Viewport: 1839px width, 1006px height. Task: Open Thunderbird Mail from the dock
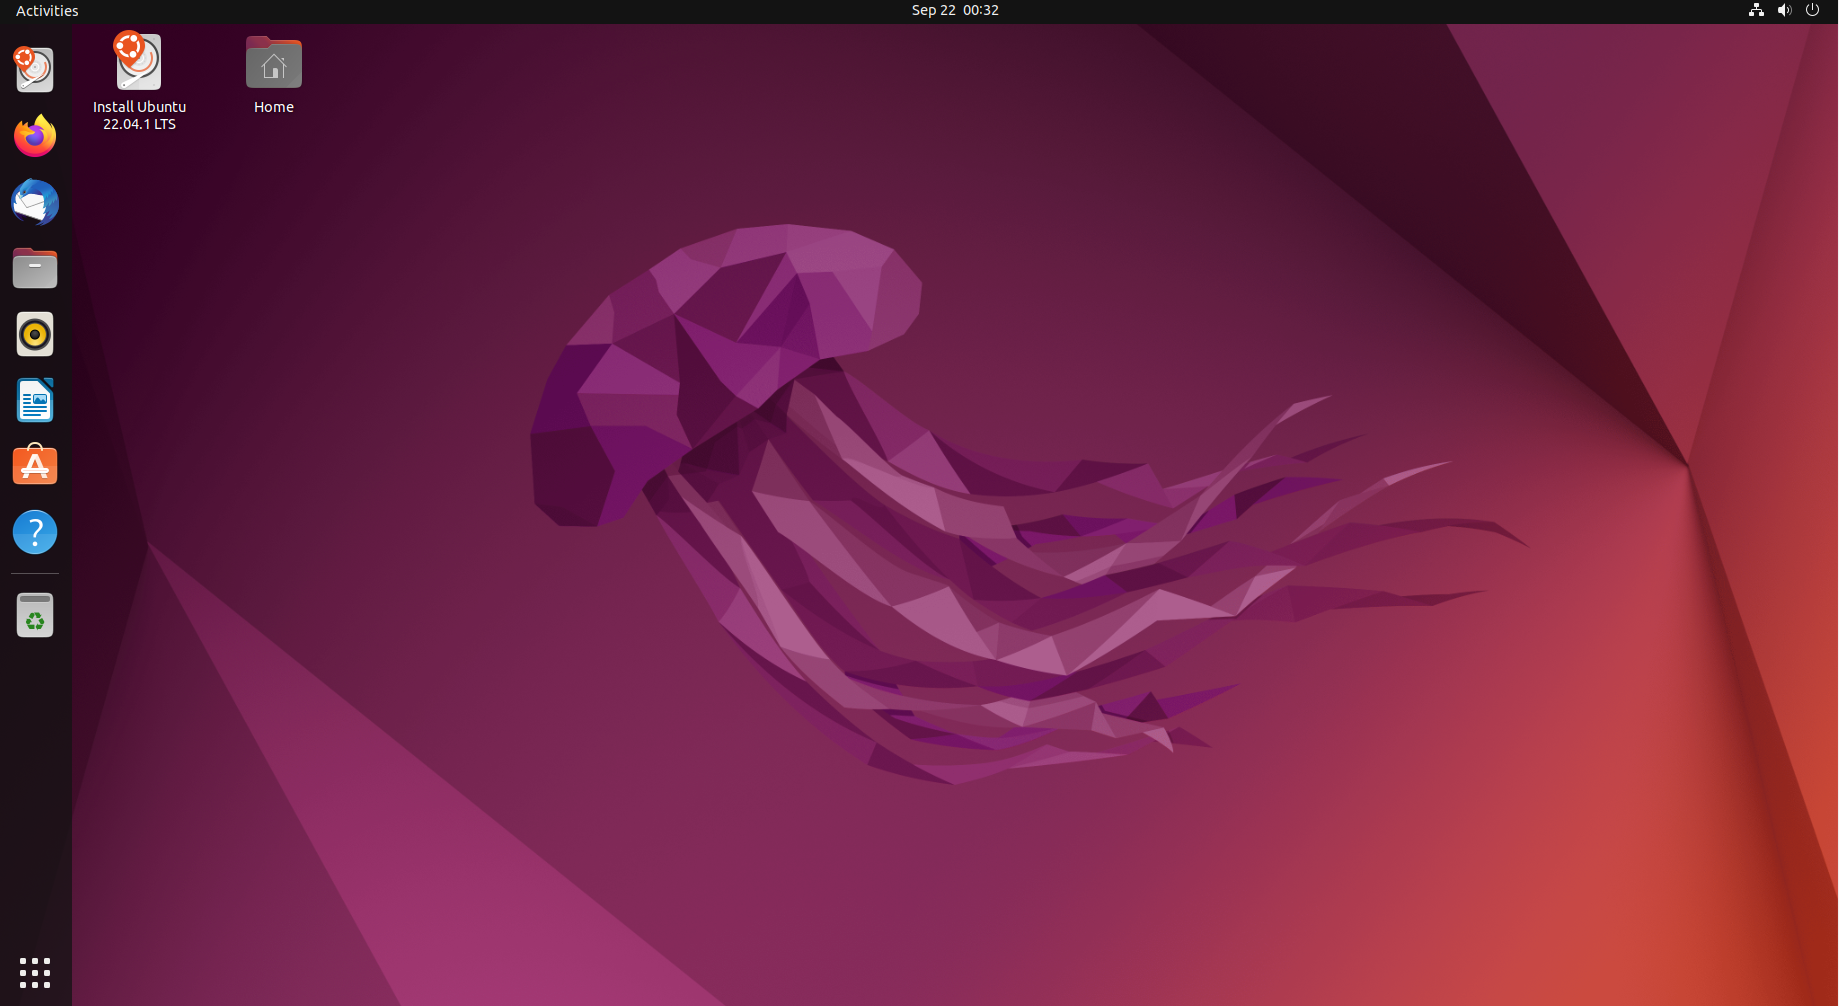pos(35,202)
